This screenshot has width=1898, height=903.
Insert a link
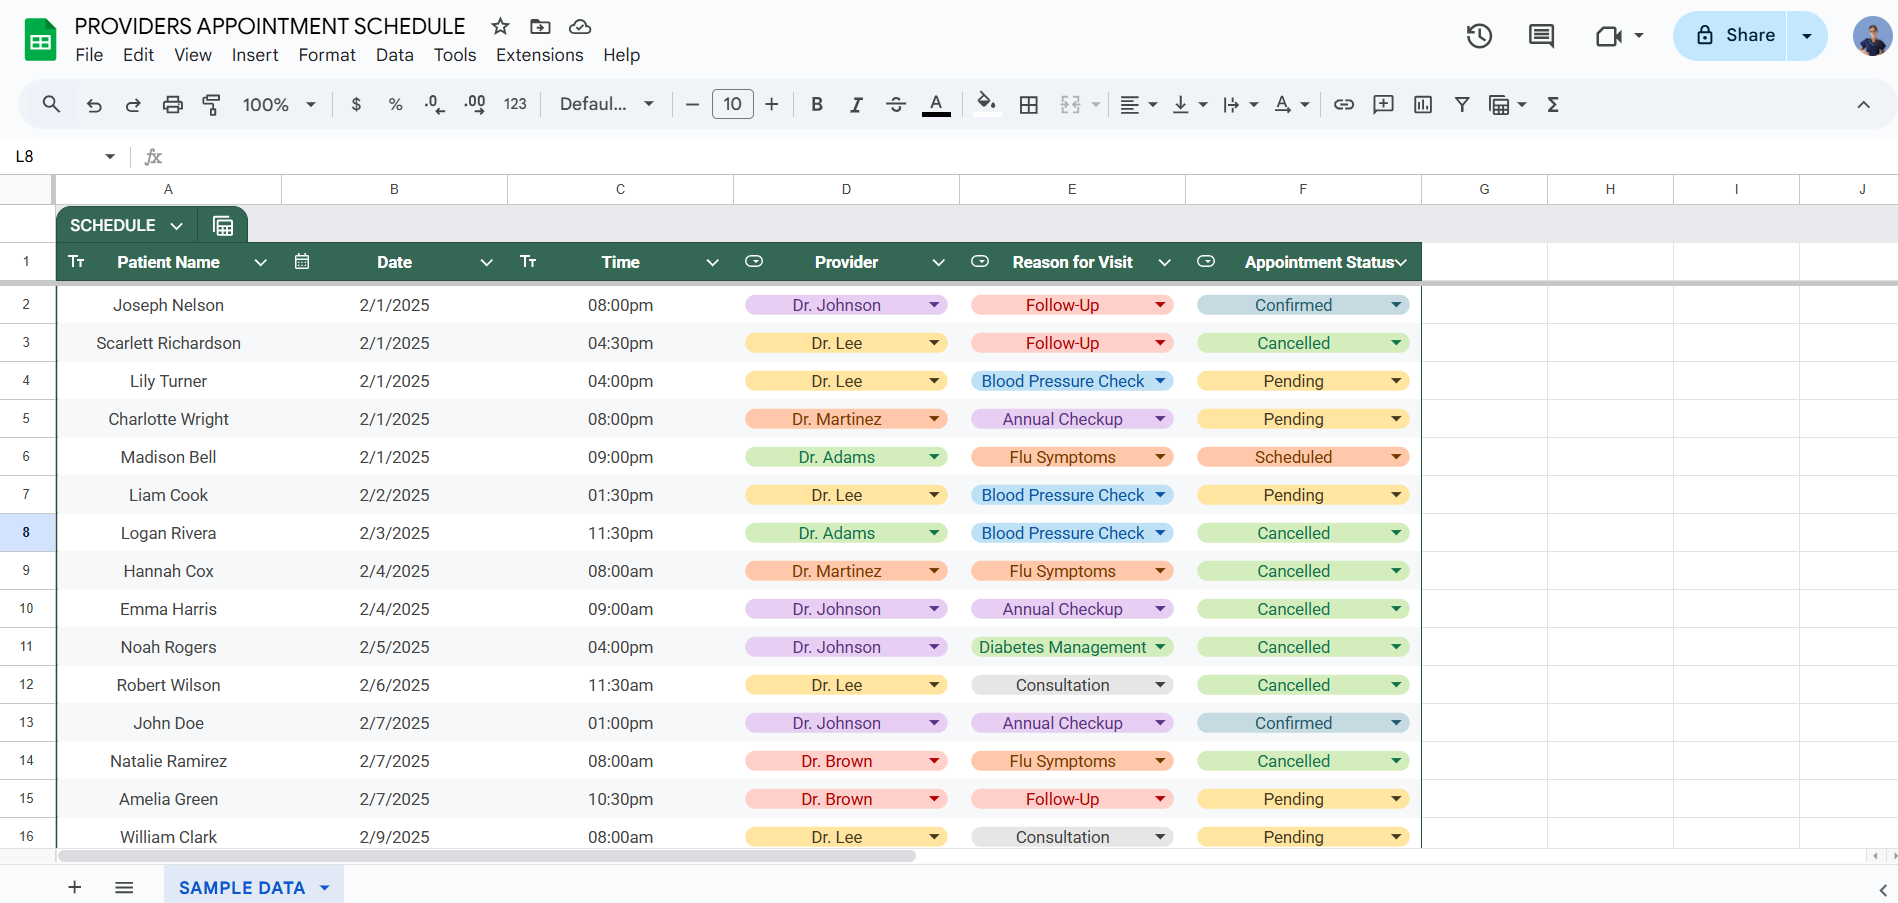(x=1344, y=104)
